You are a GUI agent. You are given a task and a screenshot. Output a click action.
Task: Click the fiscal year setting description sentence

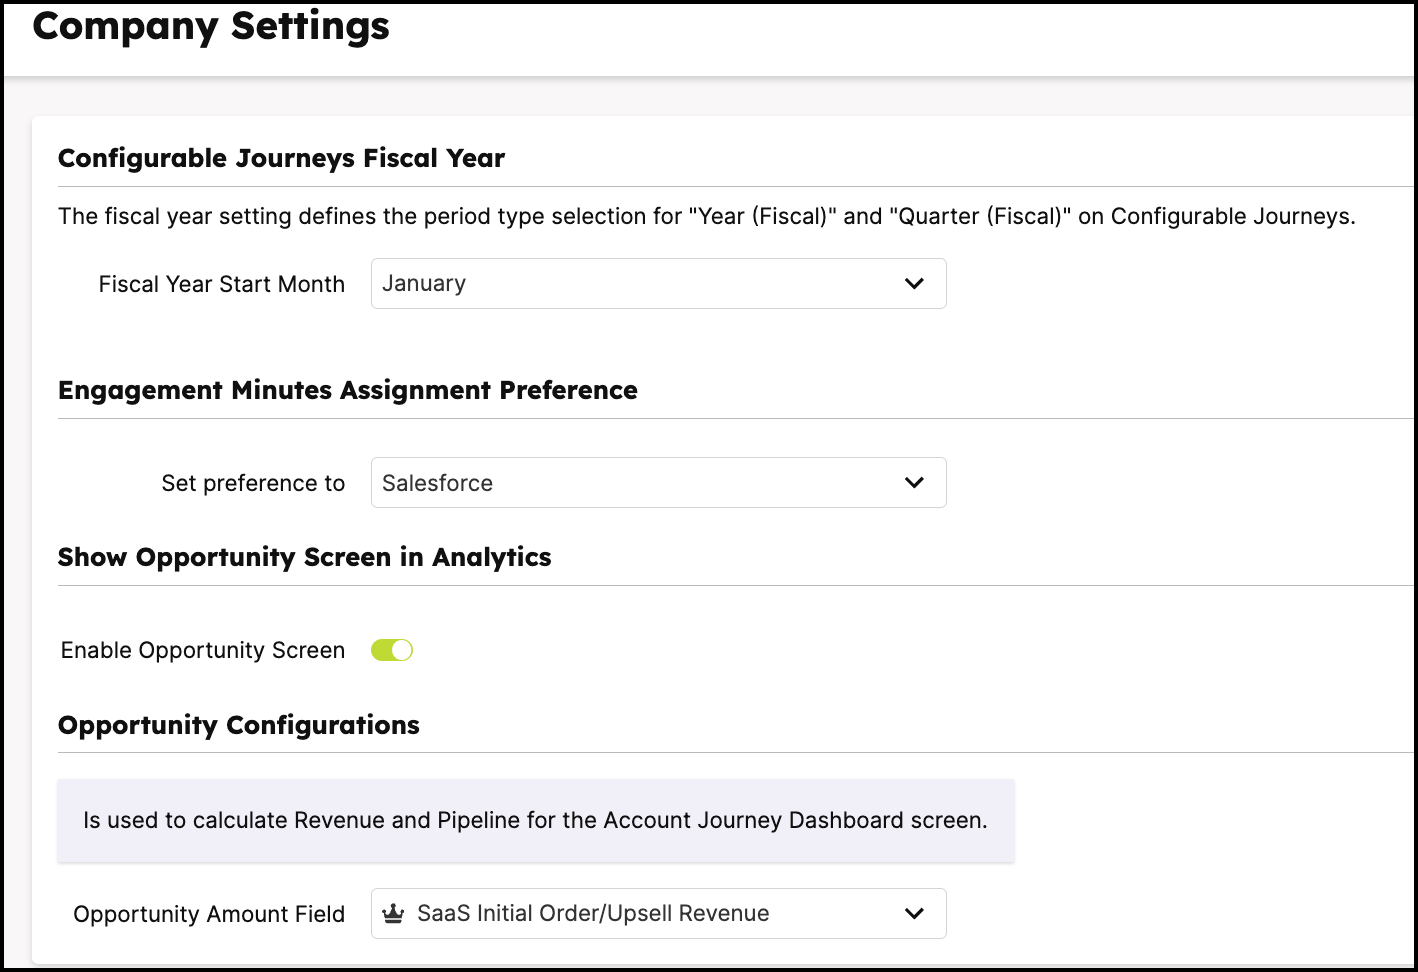pyautogui.click(x=707, y=216)
